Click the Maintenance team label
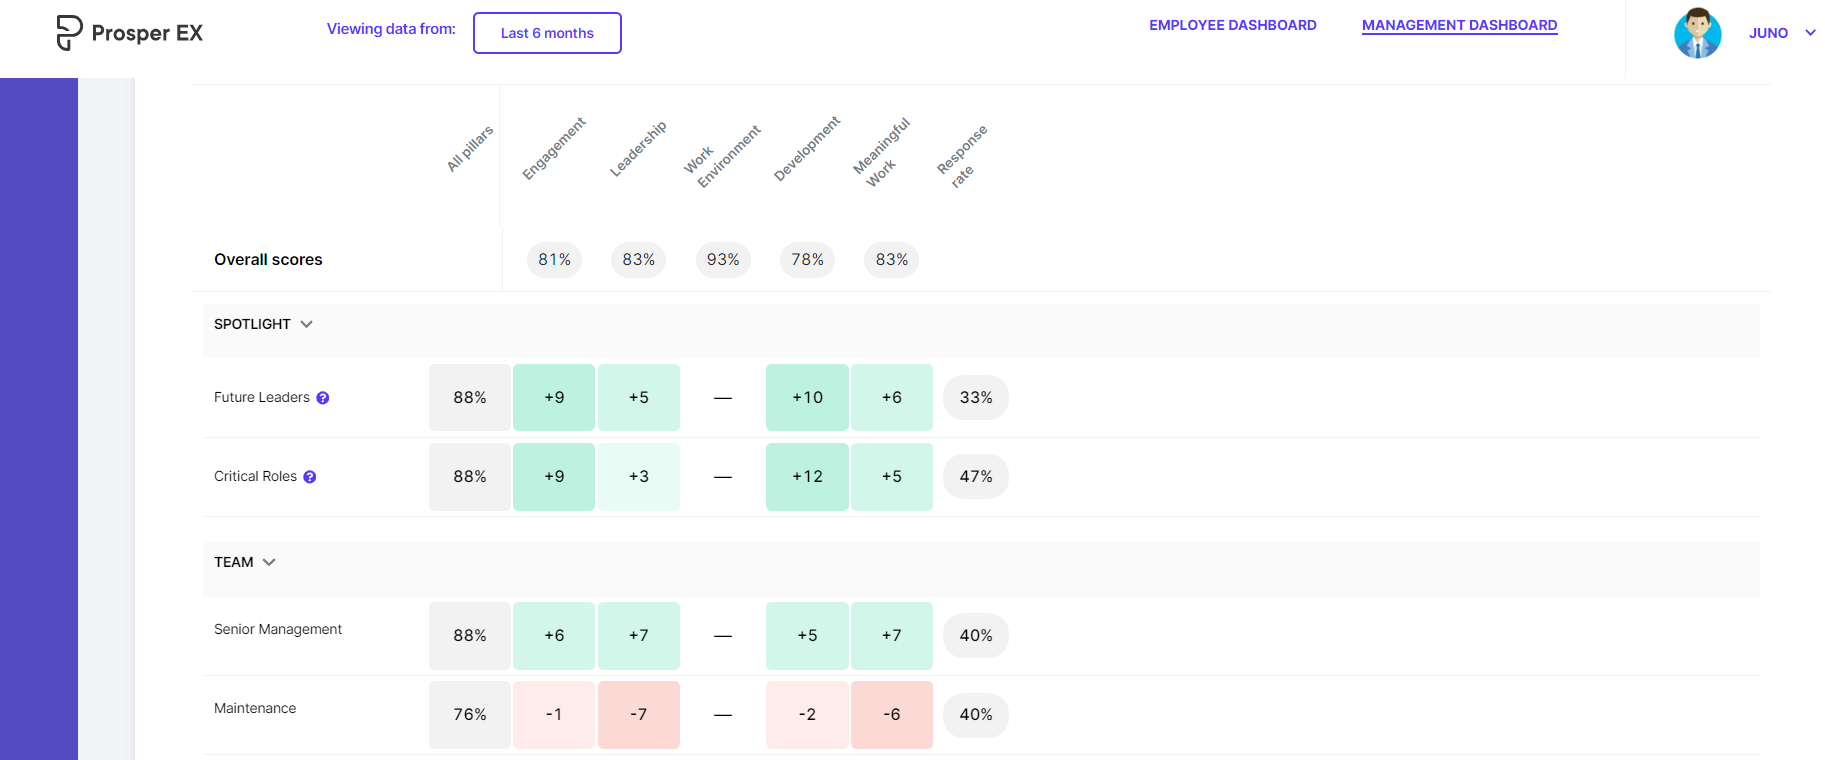 pyautogui.click(x=255, y=708)
